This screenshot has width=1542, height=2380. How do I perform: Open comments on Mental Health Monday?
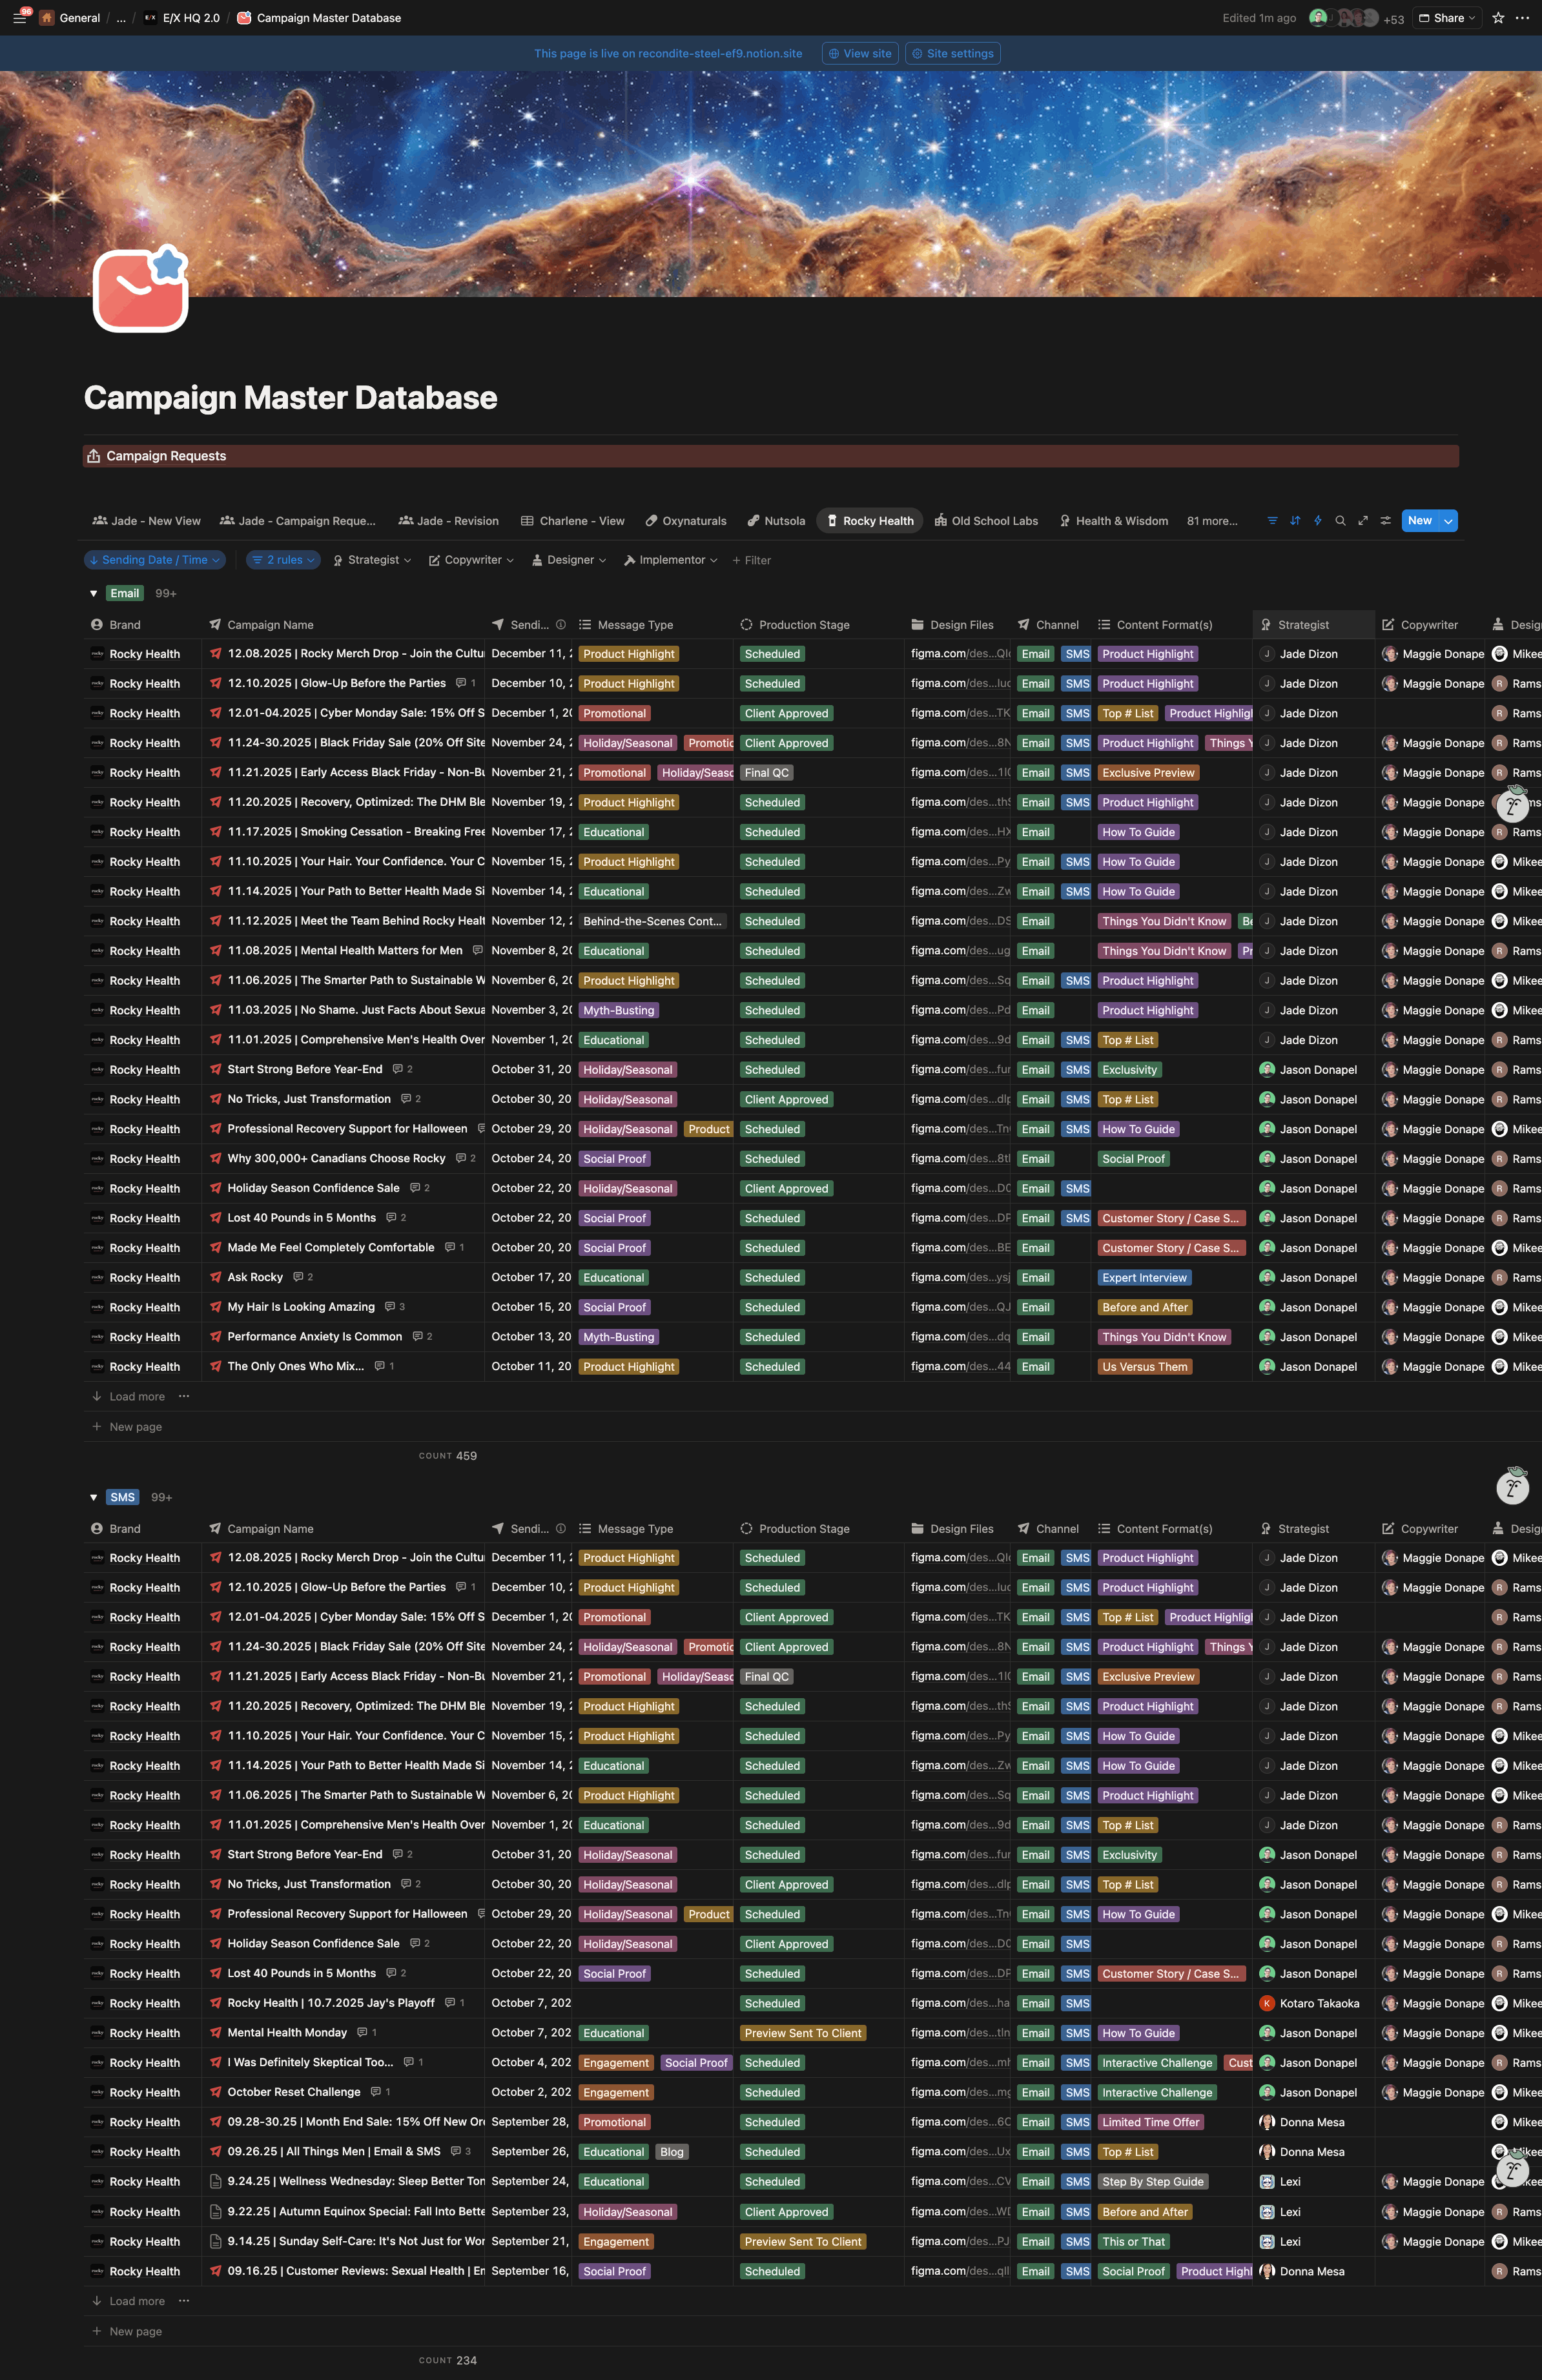pos(367,2033)
